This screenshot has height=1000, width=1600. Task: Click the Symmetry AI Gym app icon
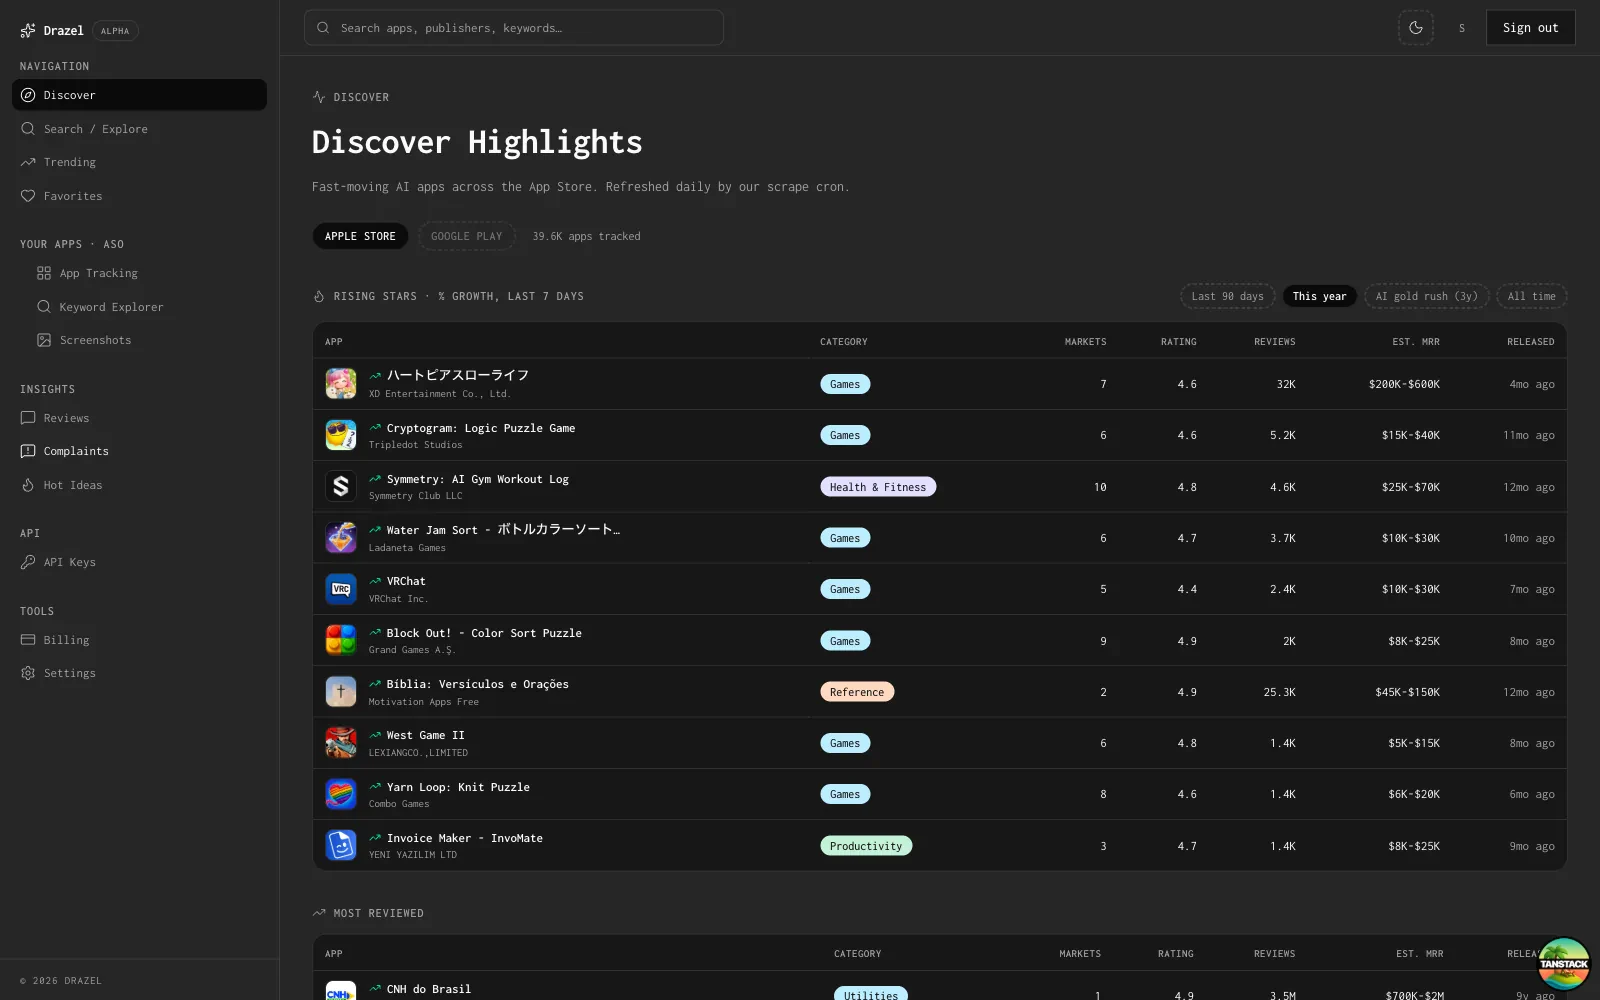coord(341,486)
